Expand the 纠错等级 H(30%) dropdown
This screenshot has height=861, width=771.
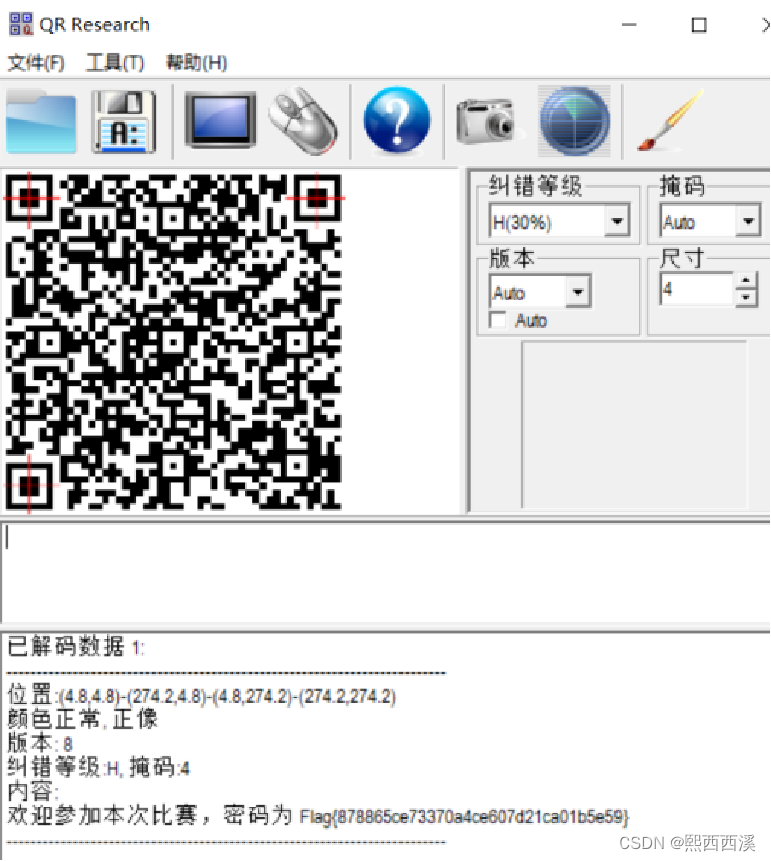617,221
